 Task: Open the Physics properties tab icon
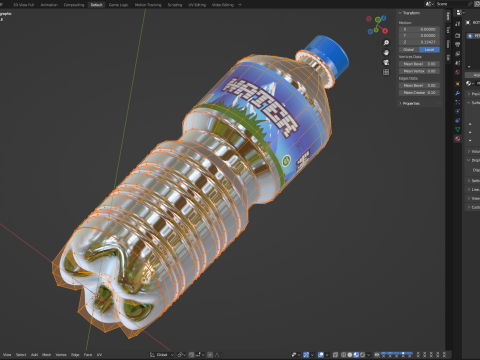tap(458, 111)
